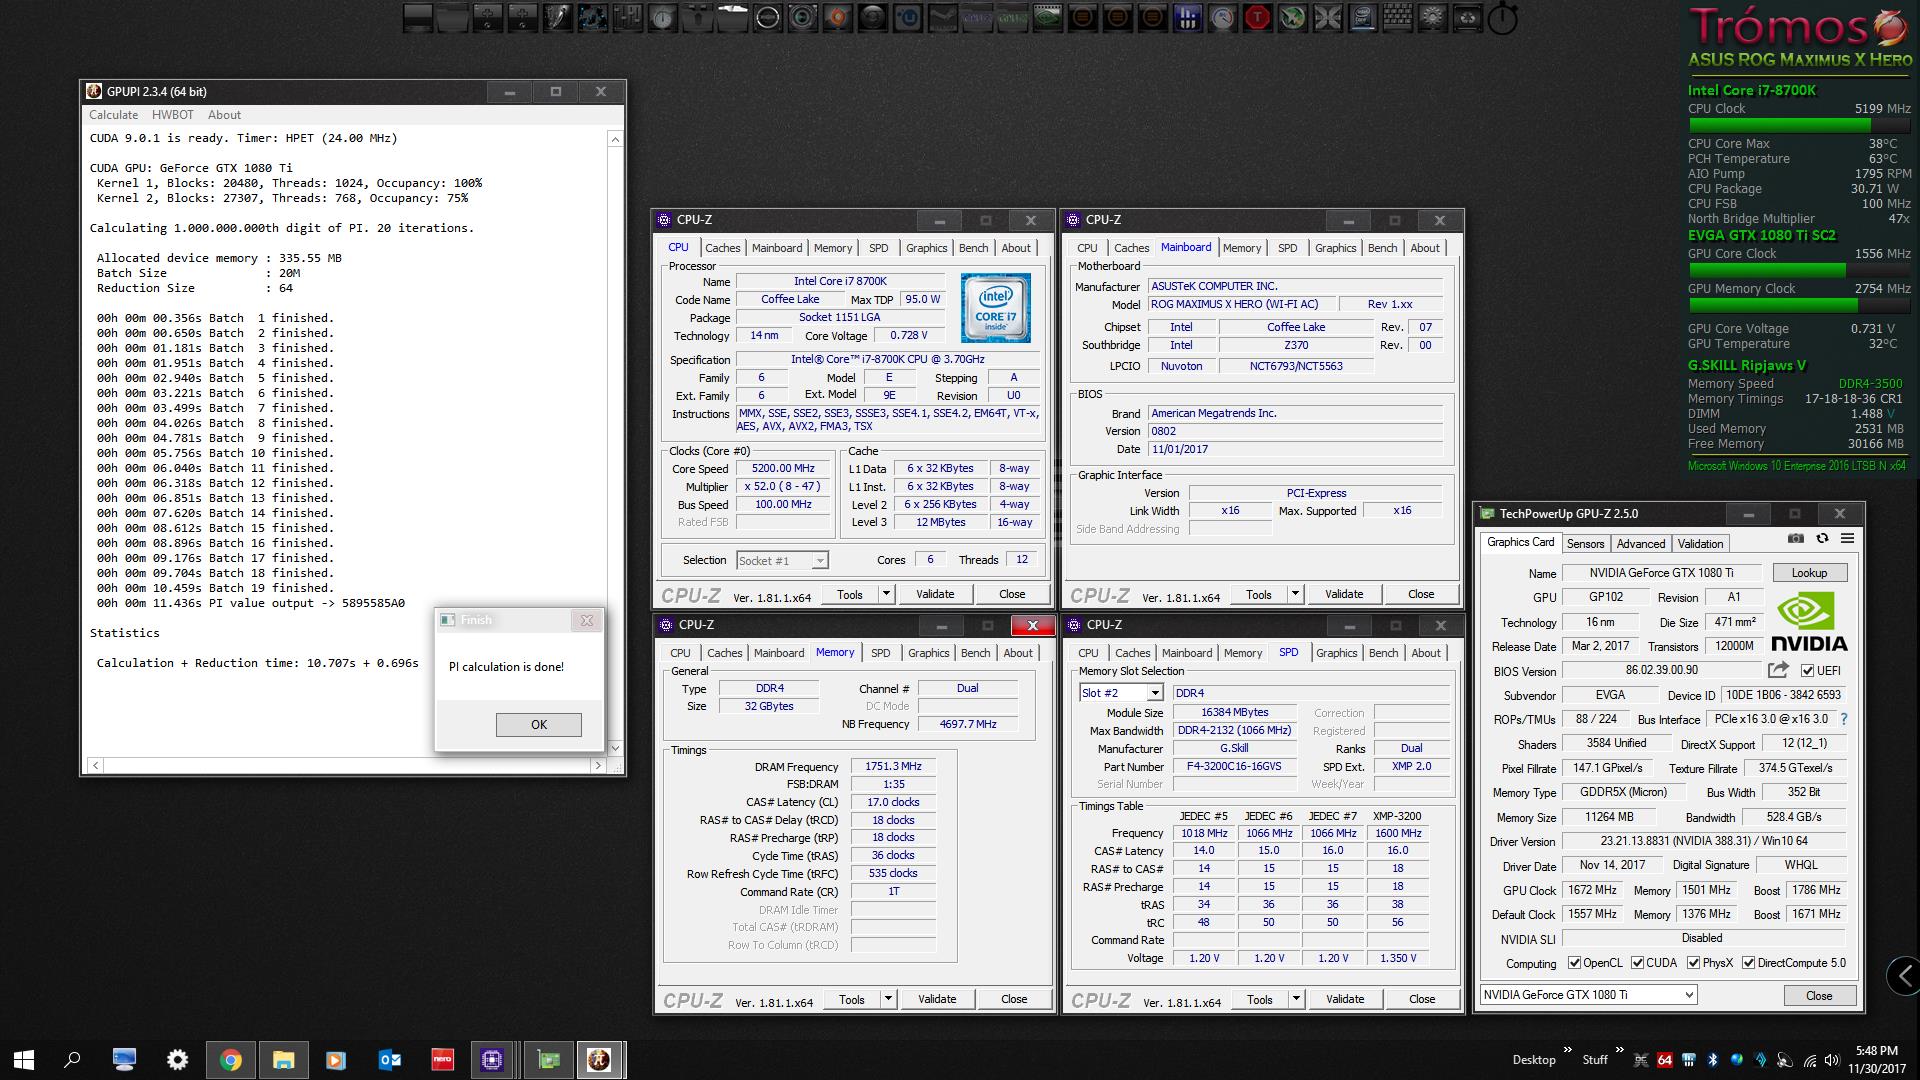This screenshot has height=1080, width=1920.
Task: Click the Bus Interface question mark icon
Action: tap(1844, 719)
